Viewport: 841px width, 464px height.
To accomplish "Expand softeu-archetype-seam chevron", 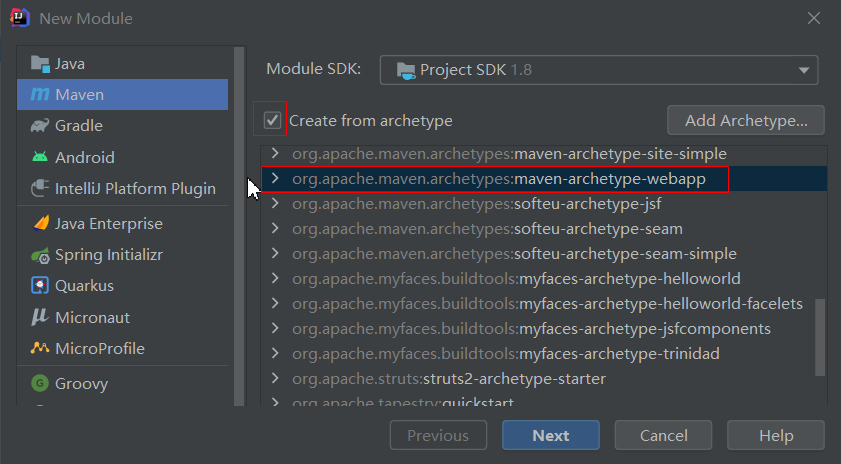I will coord(275,228).
